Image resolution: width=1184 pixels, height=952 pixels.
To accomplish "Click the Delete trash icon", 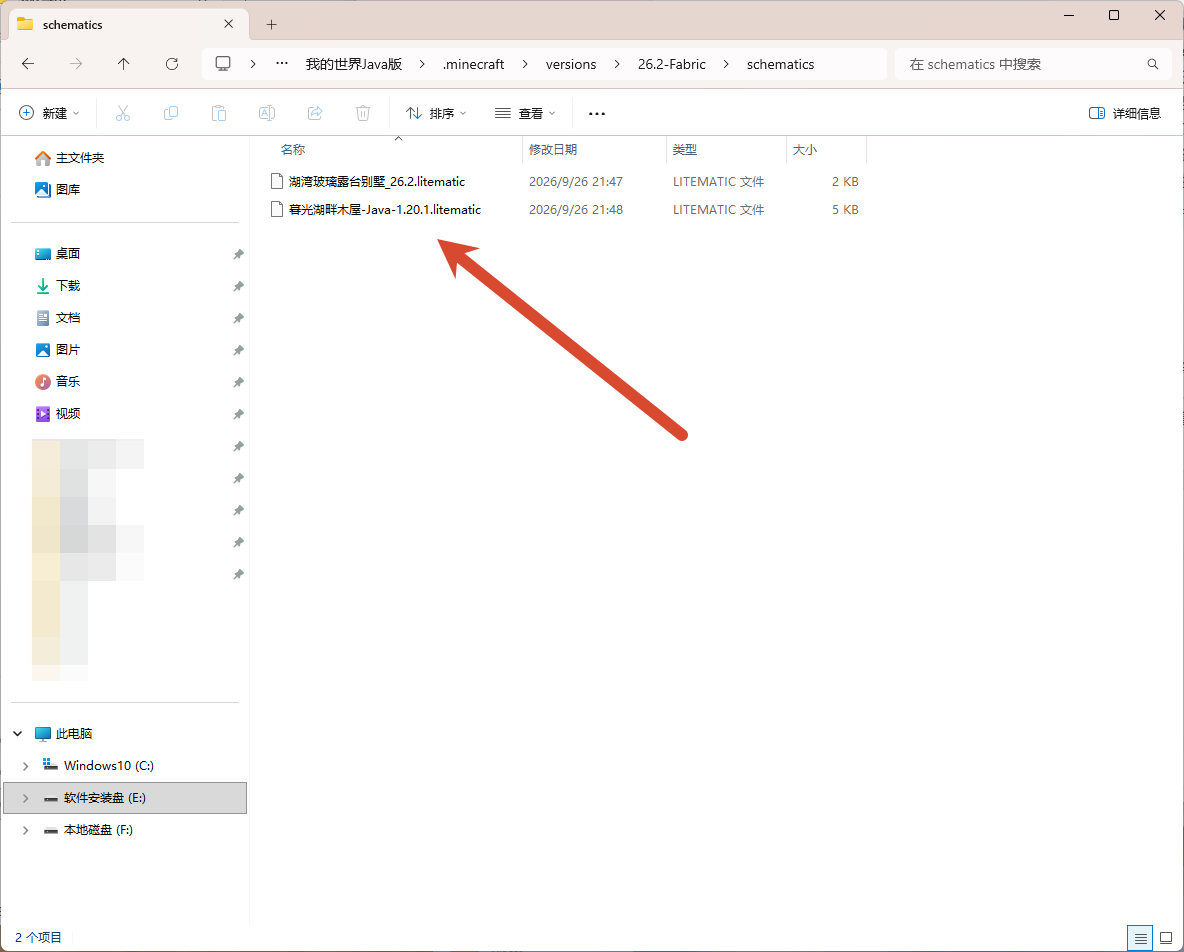I will tap(363, 113).
